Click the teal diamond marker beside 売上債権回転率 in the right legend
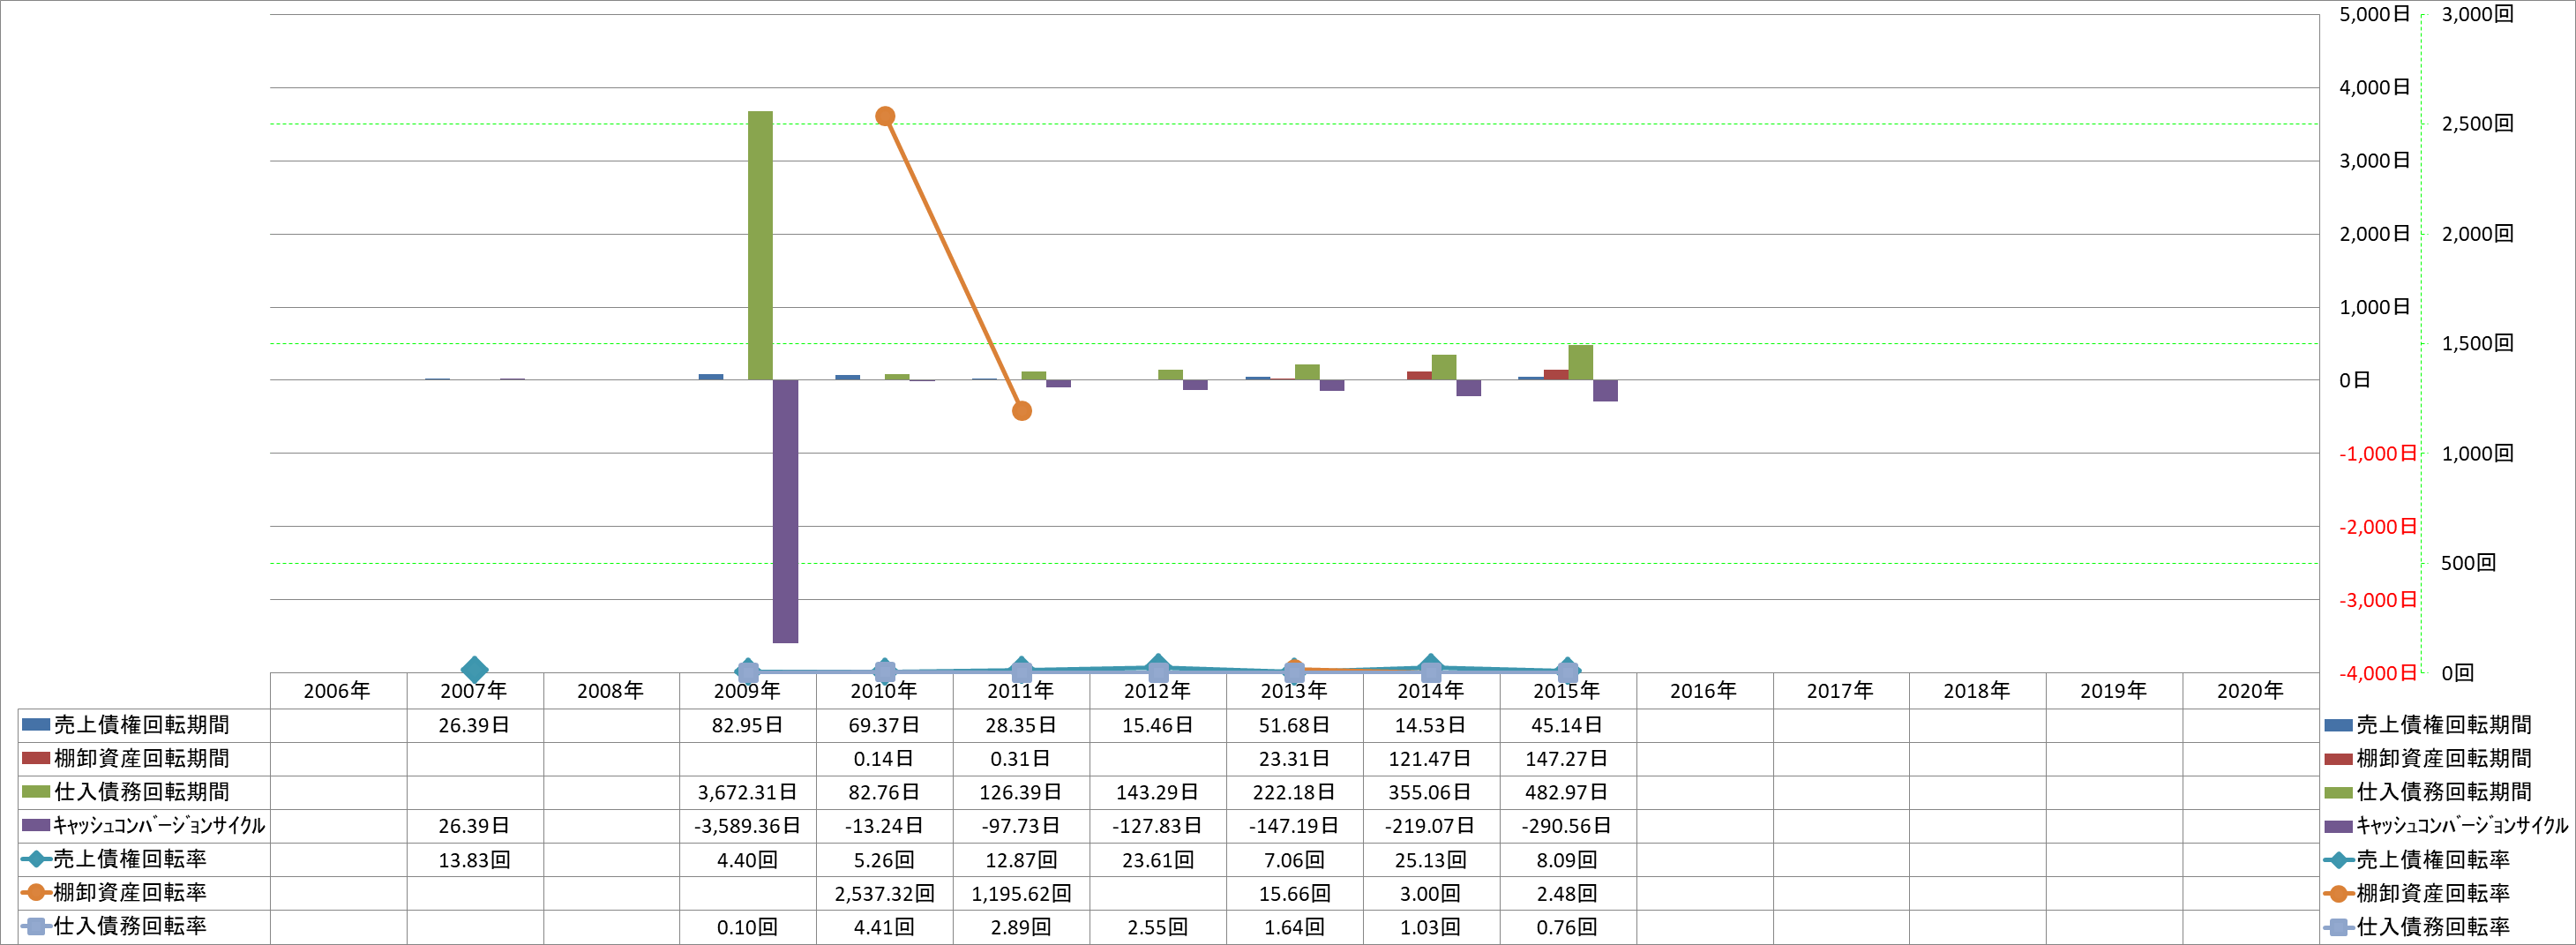This screenshot has height=945, width=2576. [2339, 859]
